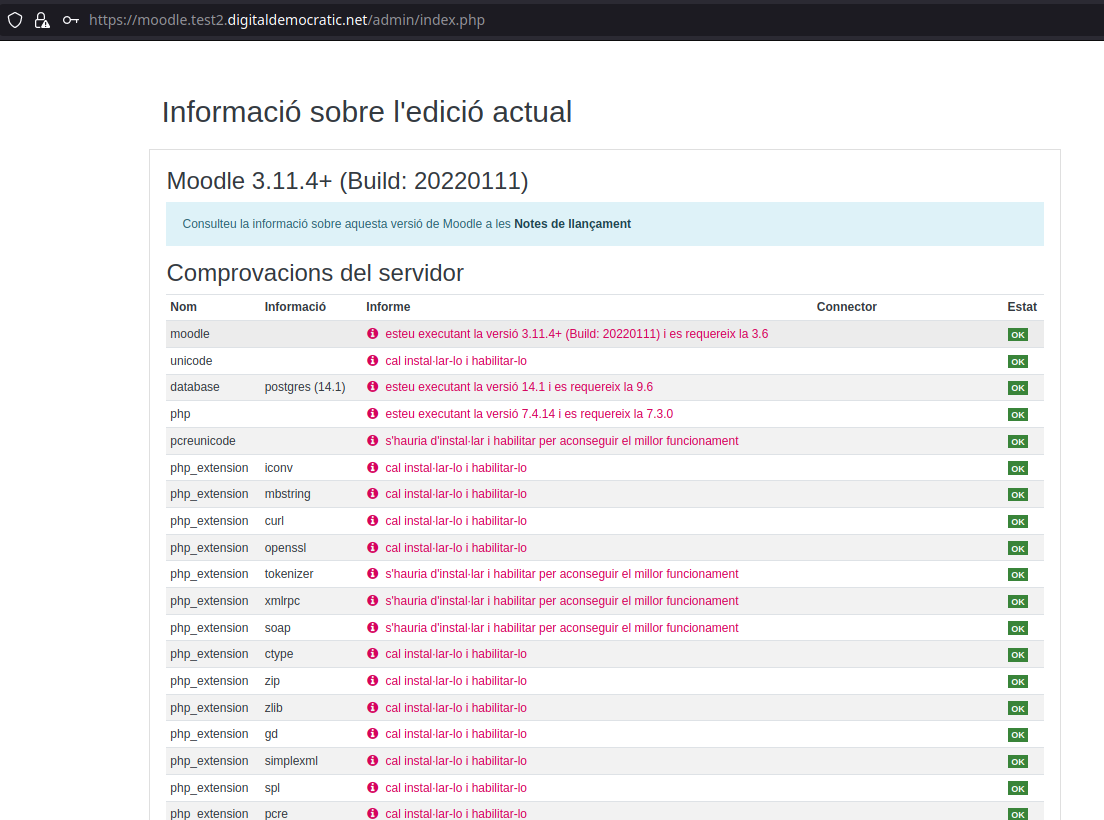
Task: Click info icon in the ctype row
Action: coord(372,654)
